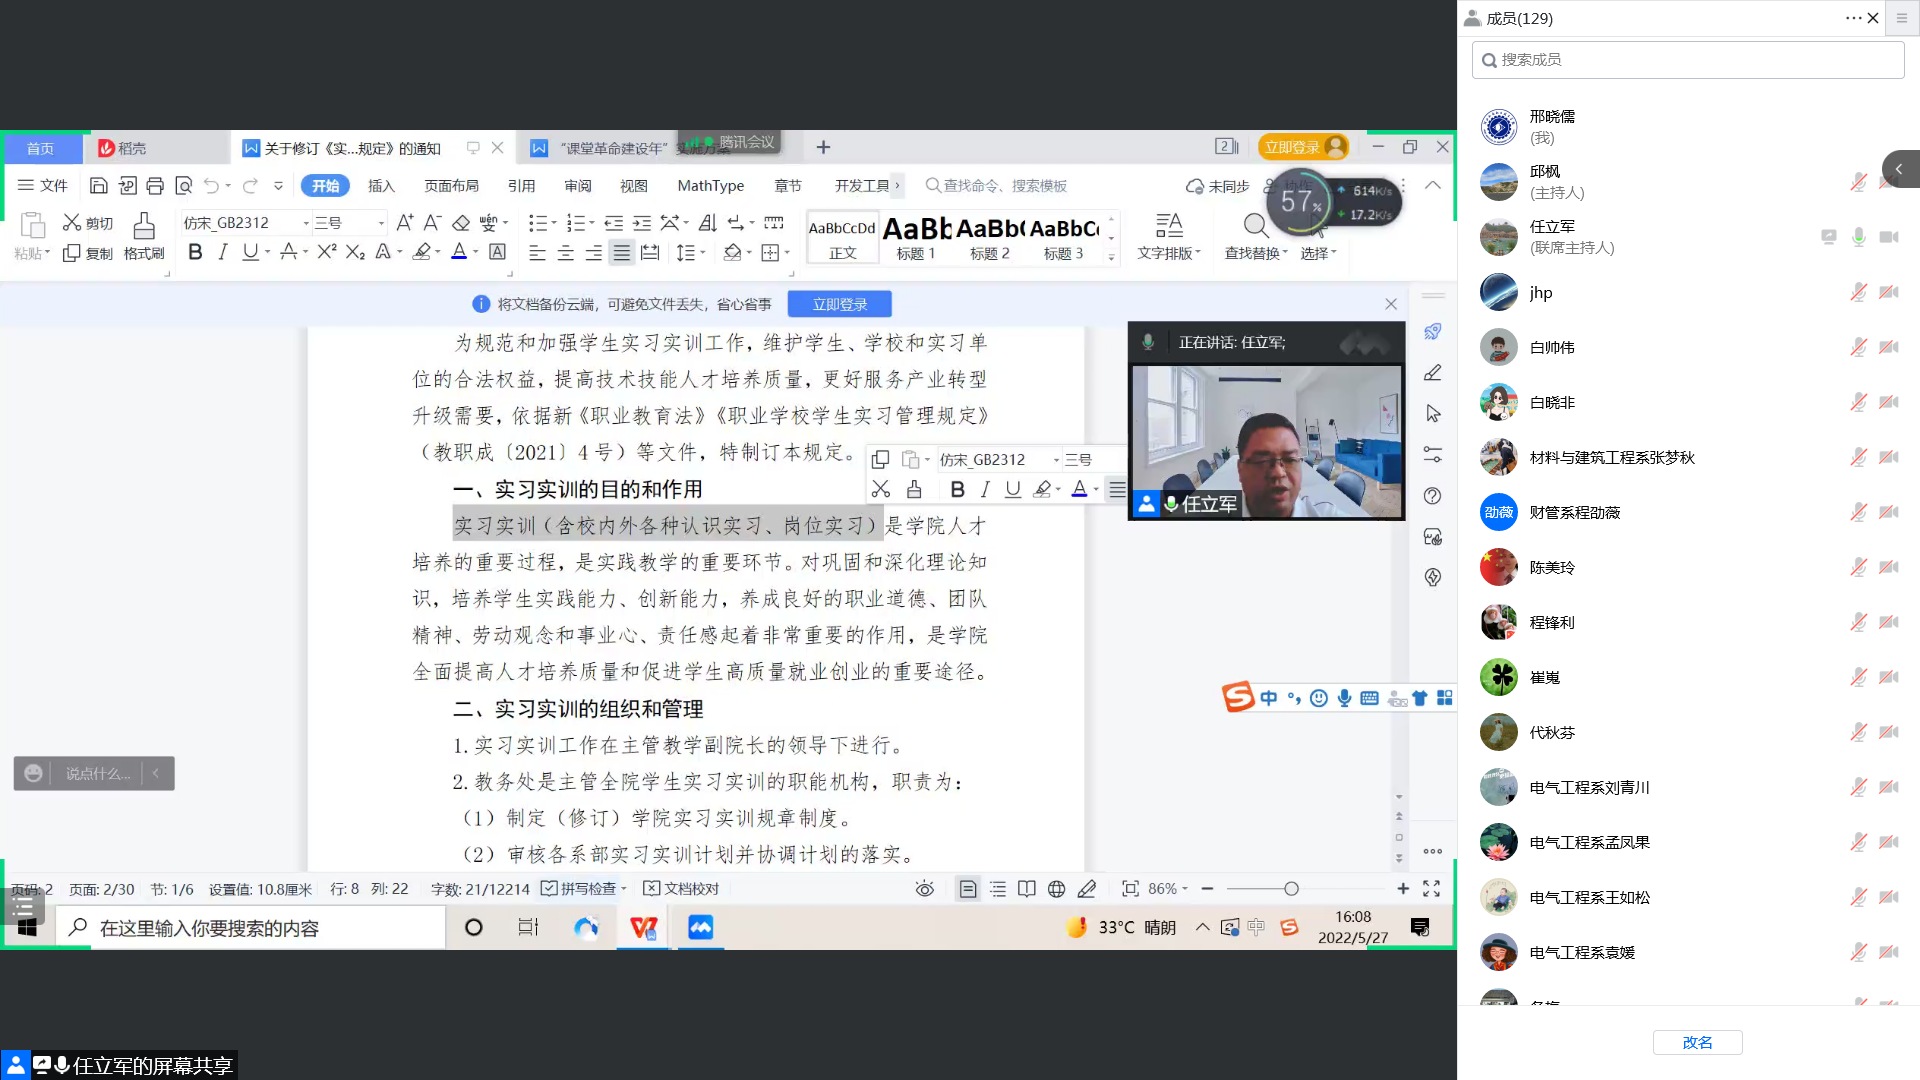This screenshot has width=1920, height=1080.
Task: Apply Subscript X₂ formatting
Action: pyautogui.click(x=355, y=252)
